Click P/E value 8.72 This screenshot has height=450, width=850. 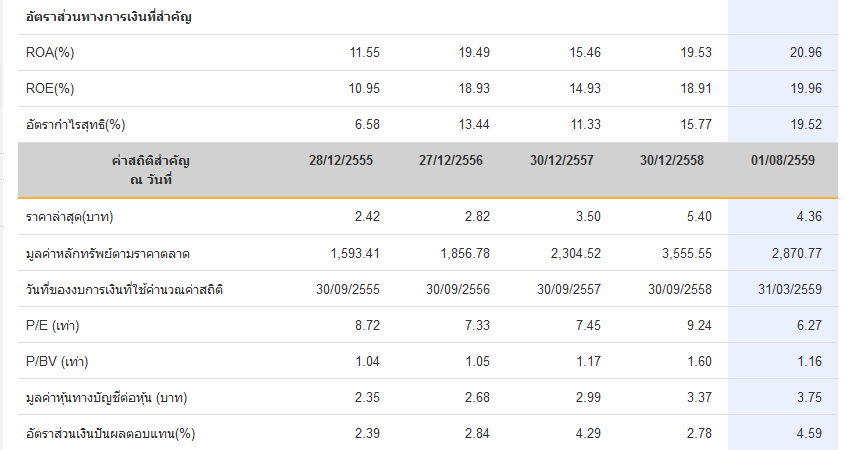[x=367, y=325]
